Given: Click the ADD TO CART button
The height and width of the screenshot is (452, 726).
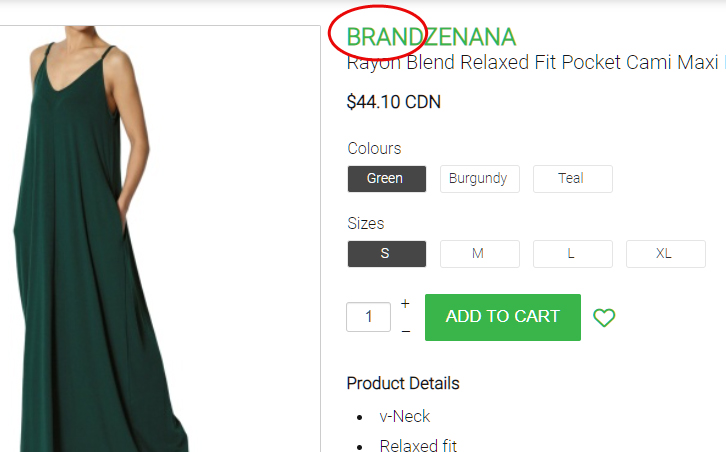Looking at the screenshot, I should [x=503, y=317].
